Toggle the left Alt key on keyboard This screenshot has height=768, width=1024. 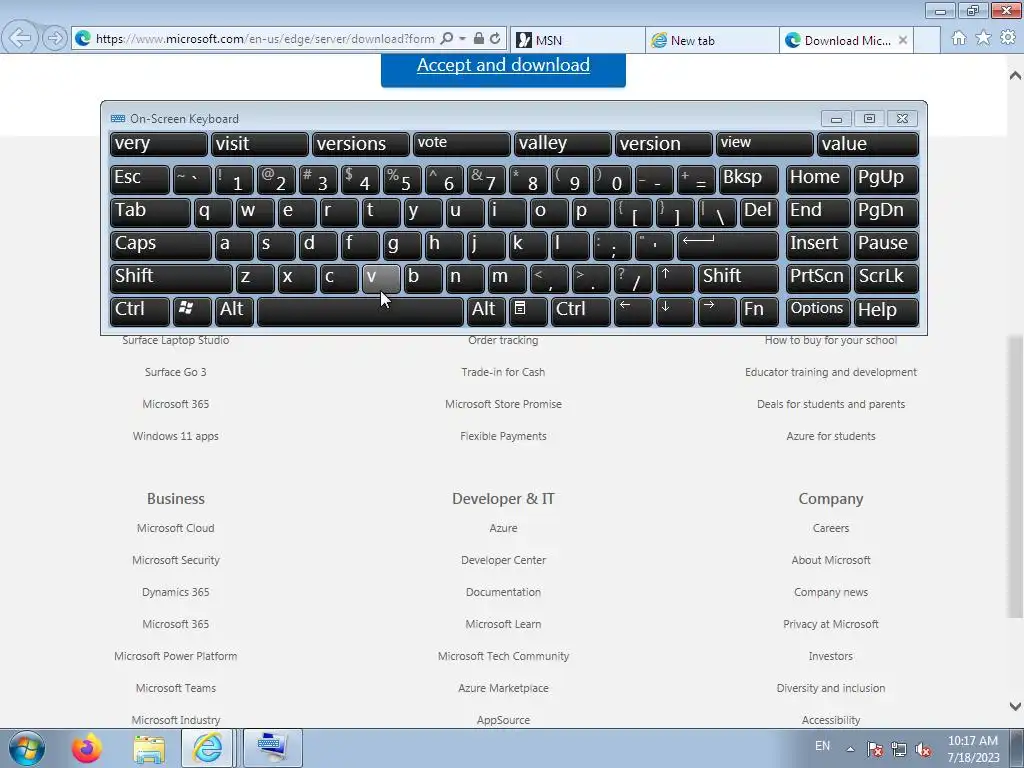pos(234,310)
